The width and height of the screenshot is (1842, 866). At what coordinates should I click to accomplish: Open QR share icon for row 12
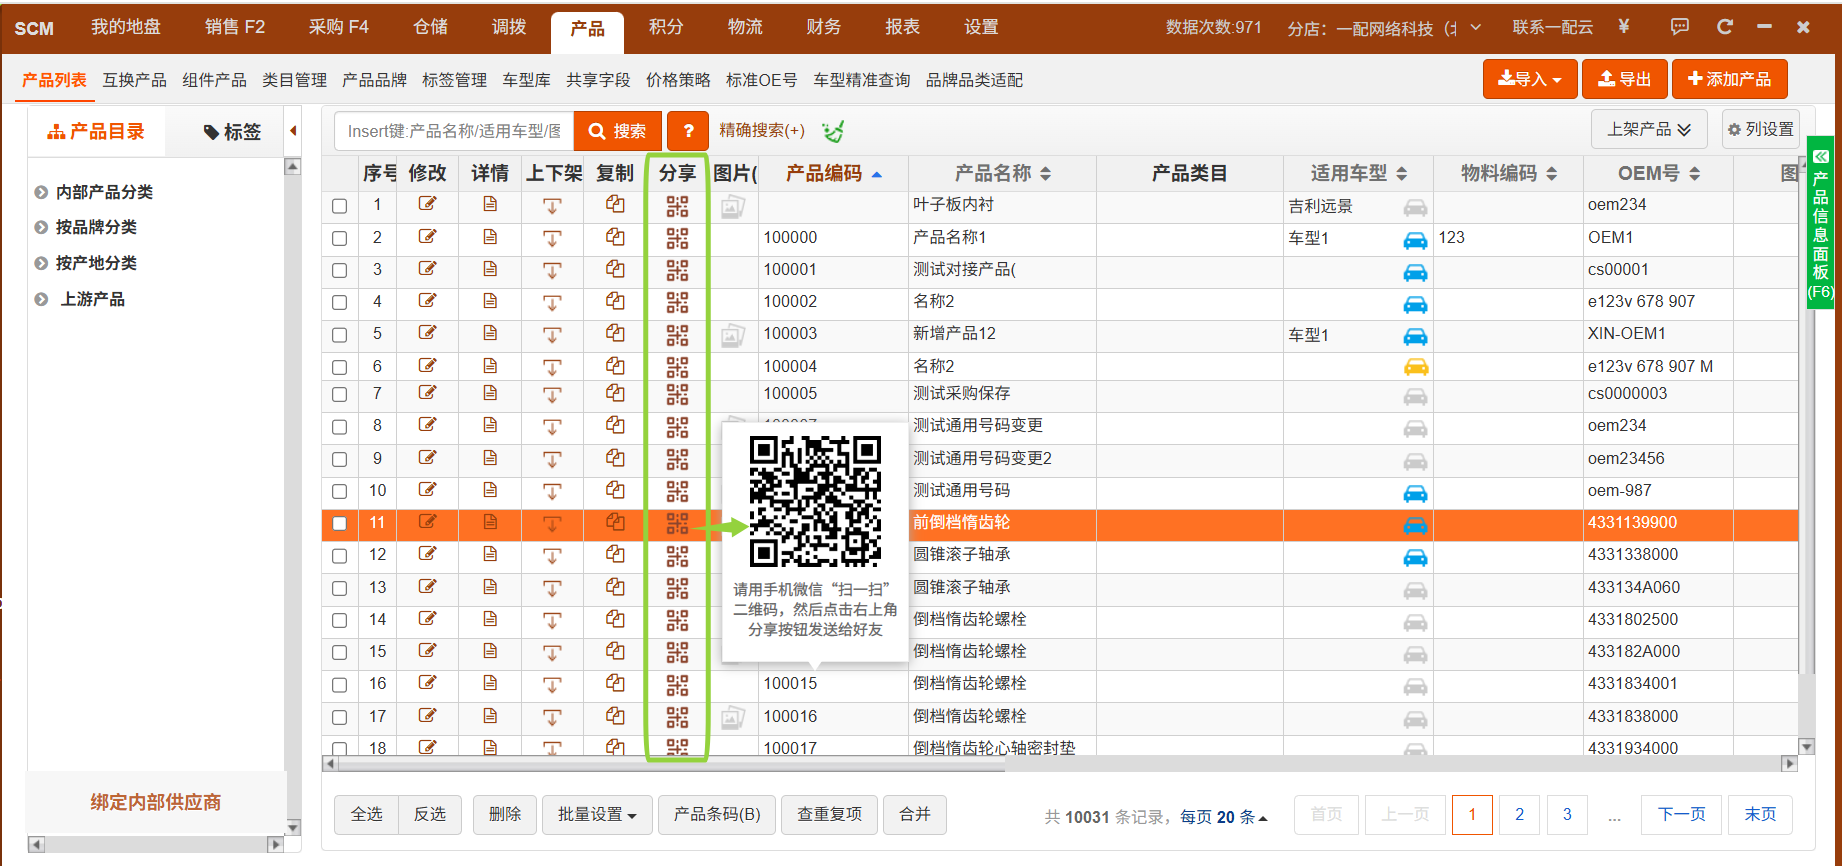(x=677, y=555)
